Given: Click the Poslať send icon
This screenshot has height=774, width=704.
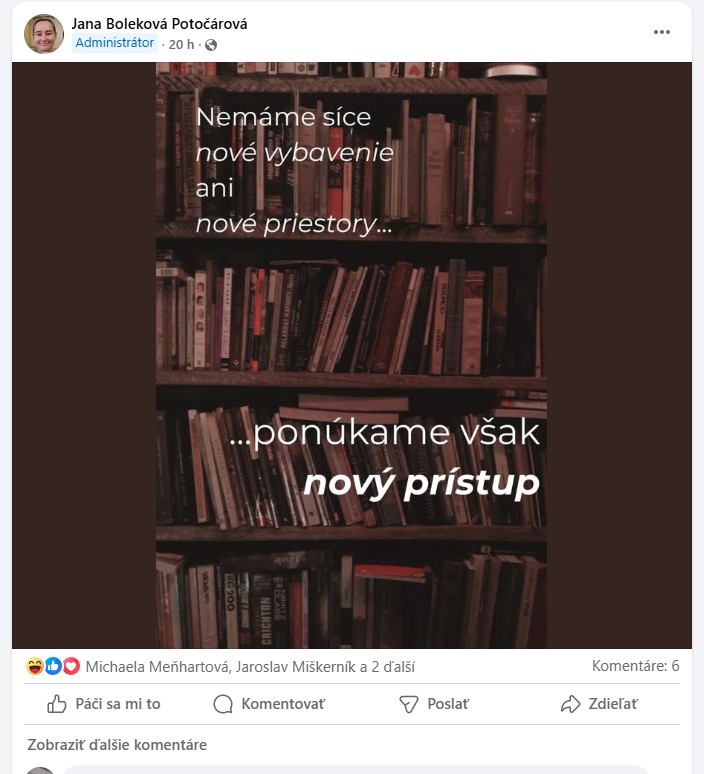Looking at the screenshot, I should (408, 704).
